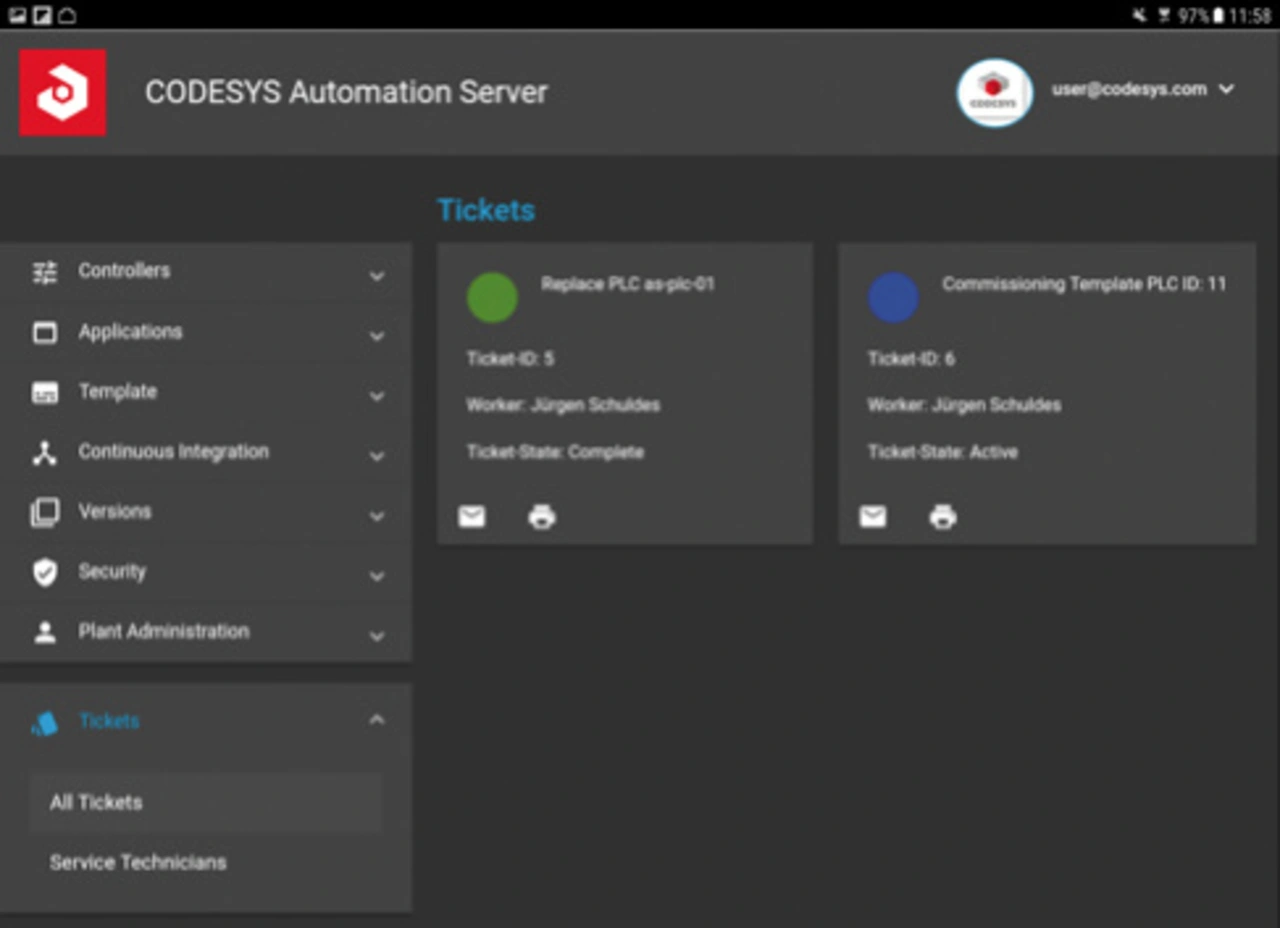Open the Applications menu item
This screenshot has height=928, width=1280.
point(205,332)
